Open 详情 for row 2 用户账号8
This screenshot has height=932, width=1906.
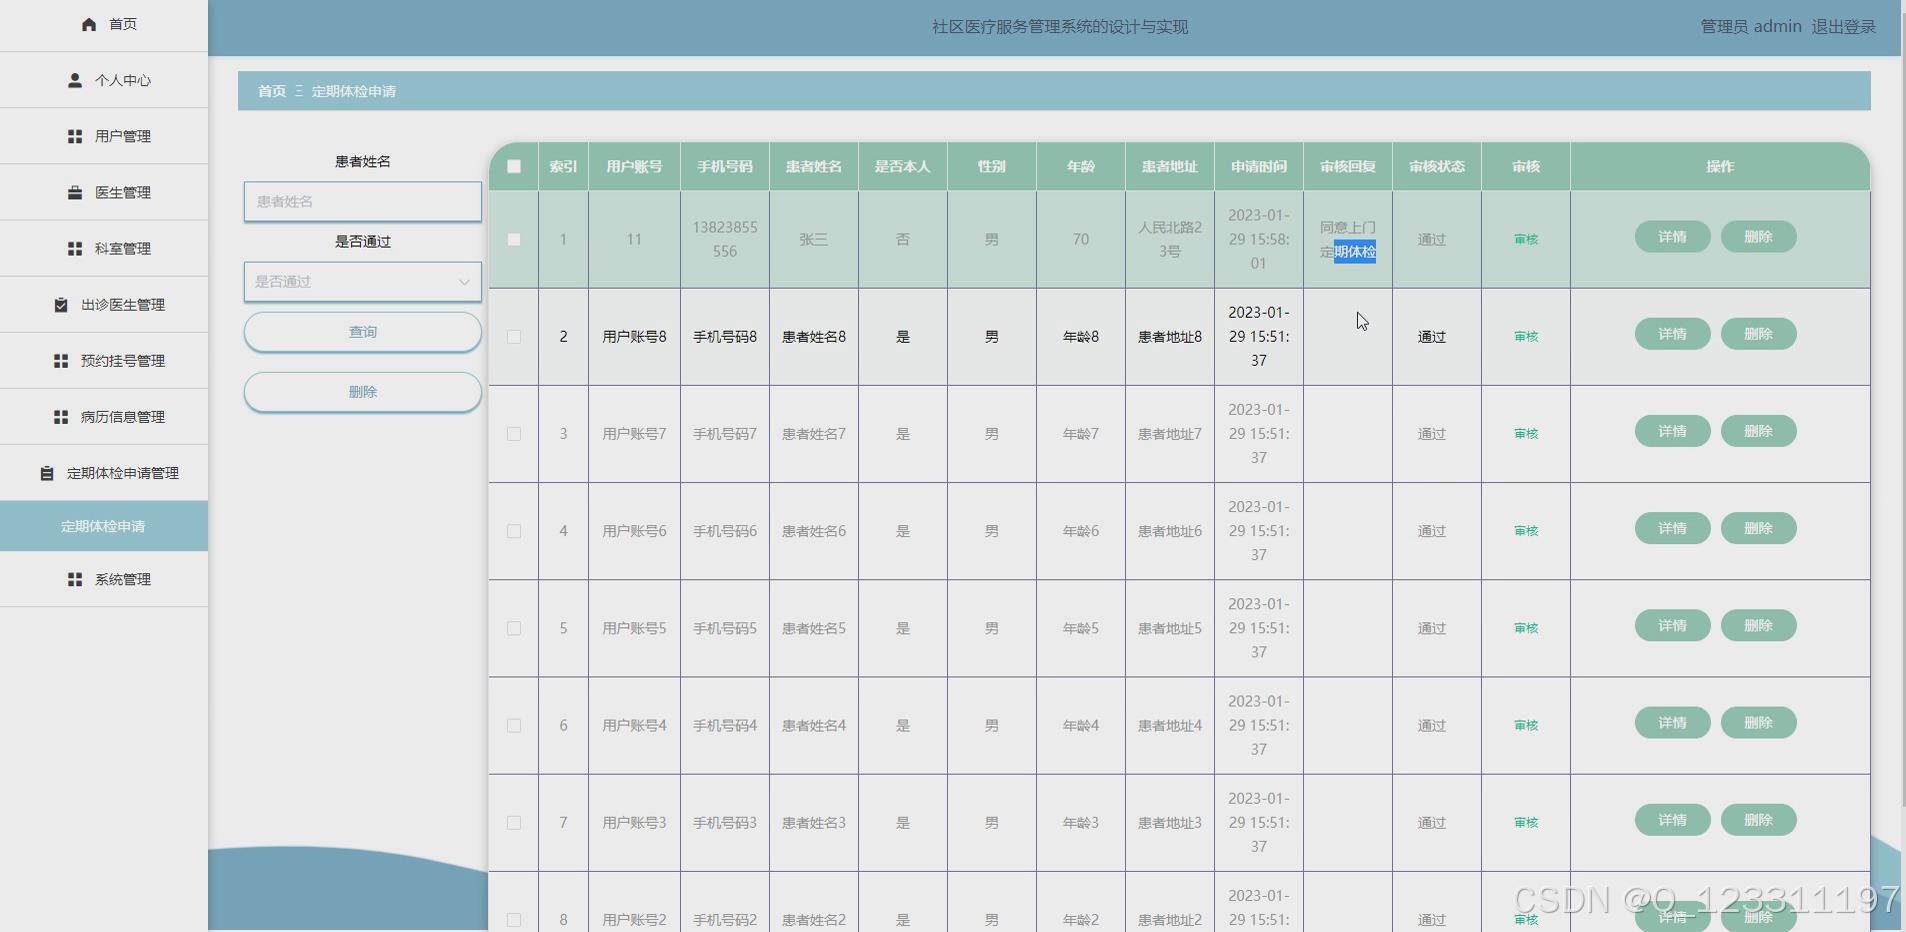point(1672,334)
